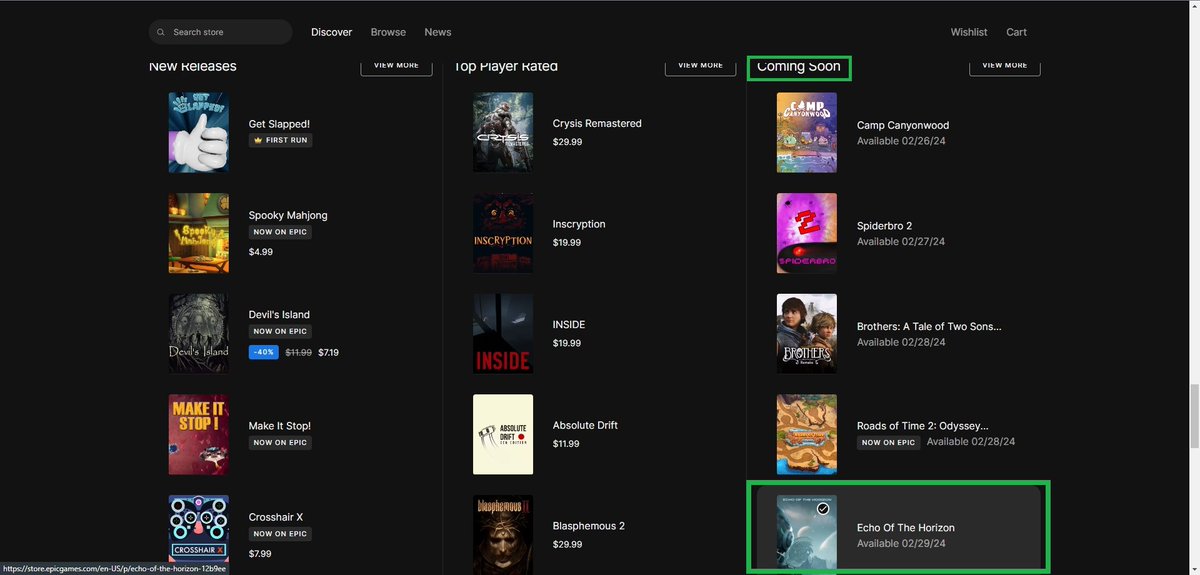Open Camp Canyonwood cover thumbnail

coord(807,132)
